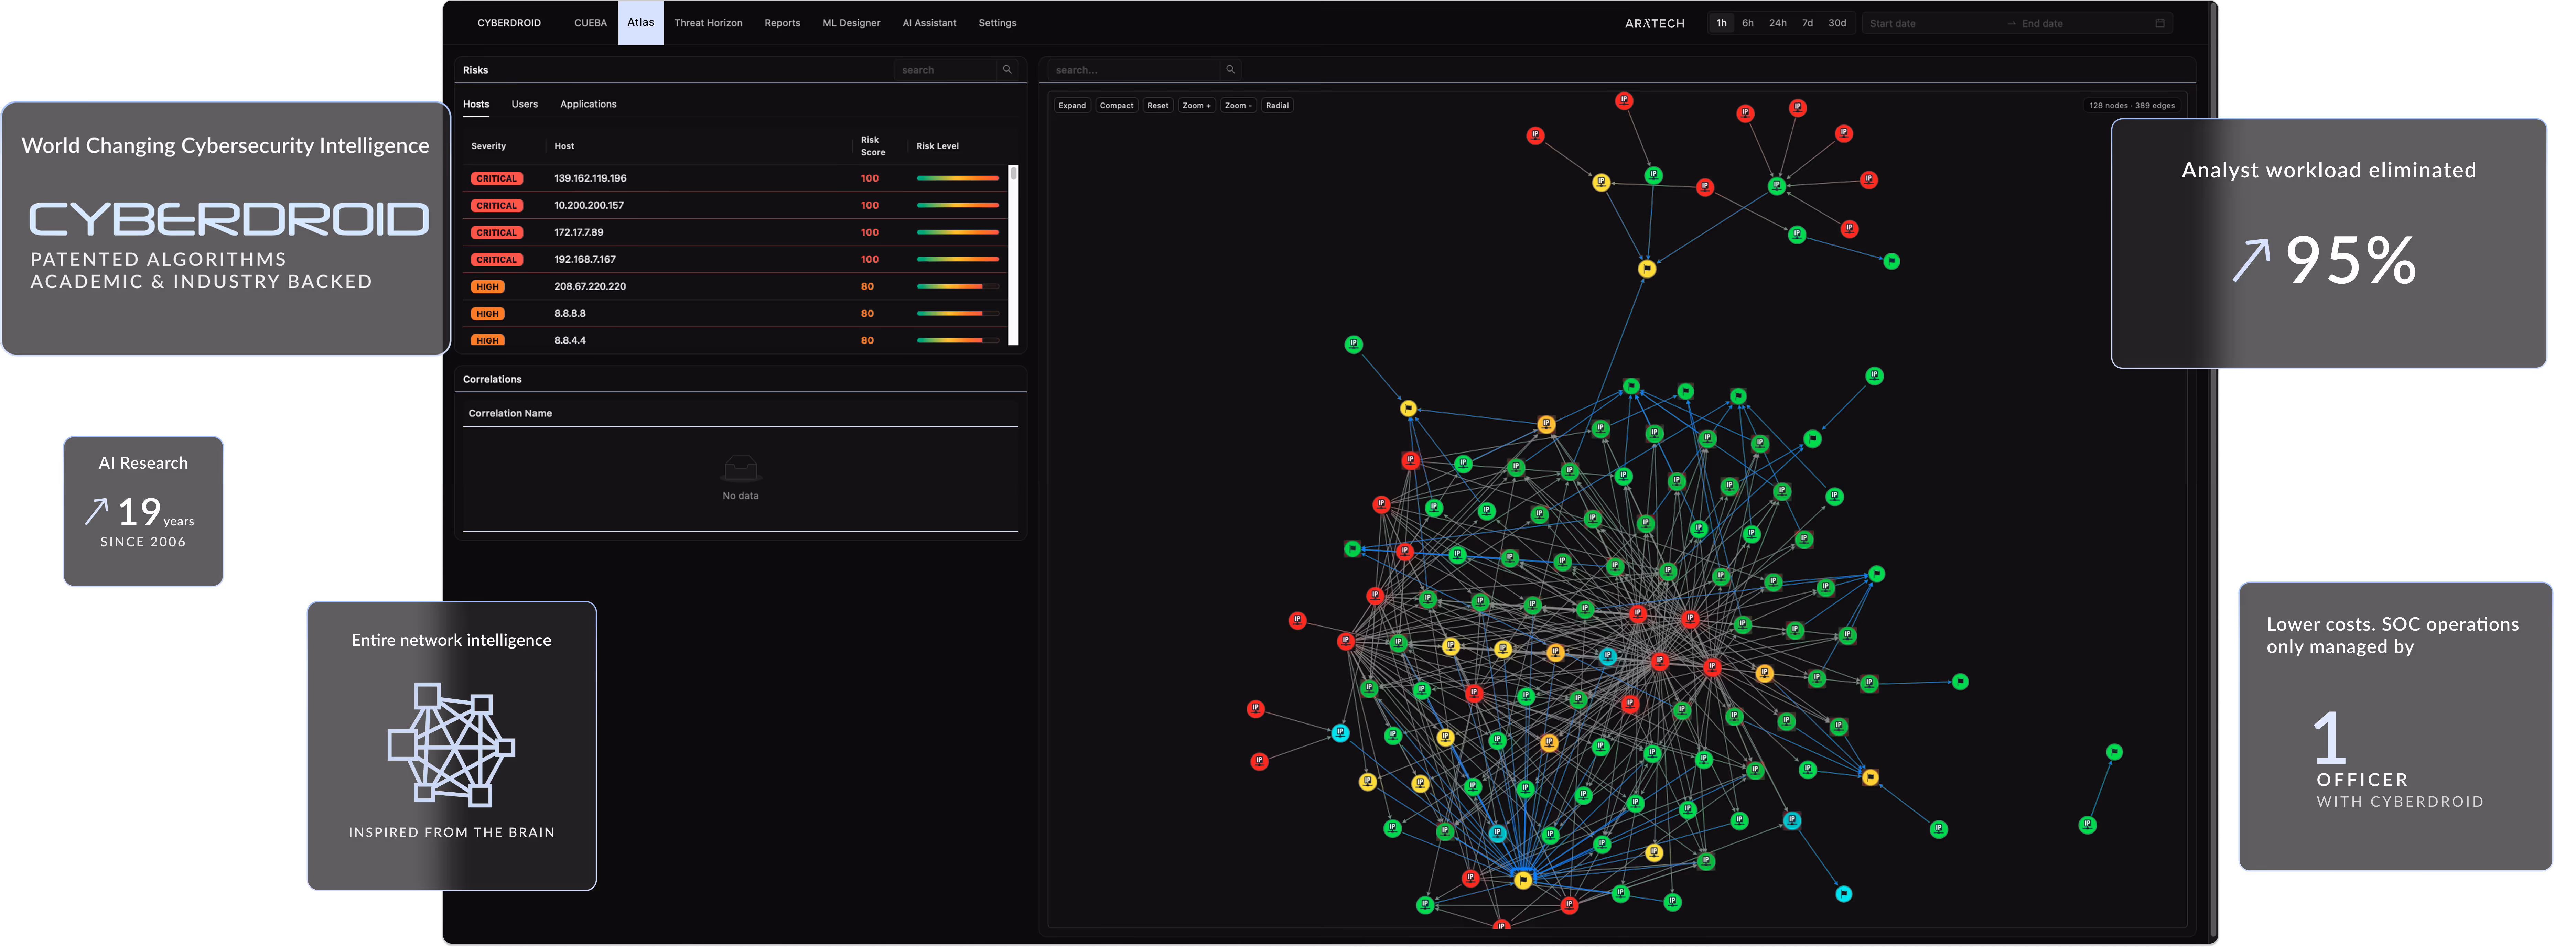Click the CYBERDROID logo in the navbar
This screenshot has height=947, width=2576.
[x=509, y=23]
